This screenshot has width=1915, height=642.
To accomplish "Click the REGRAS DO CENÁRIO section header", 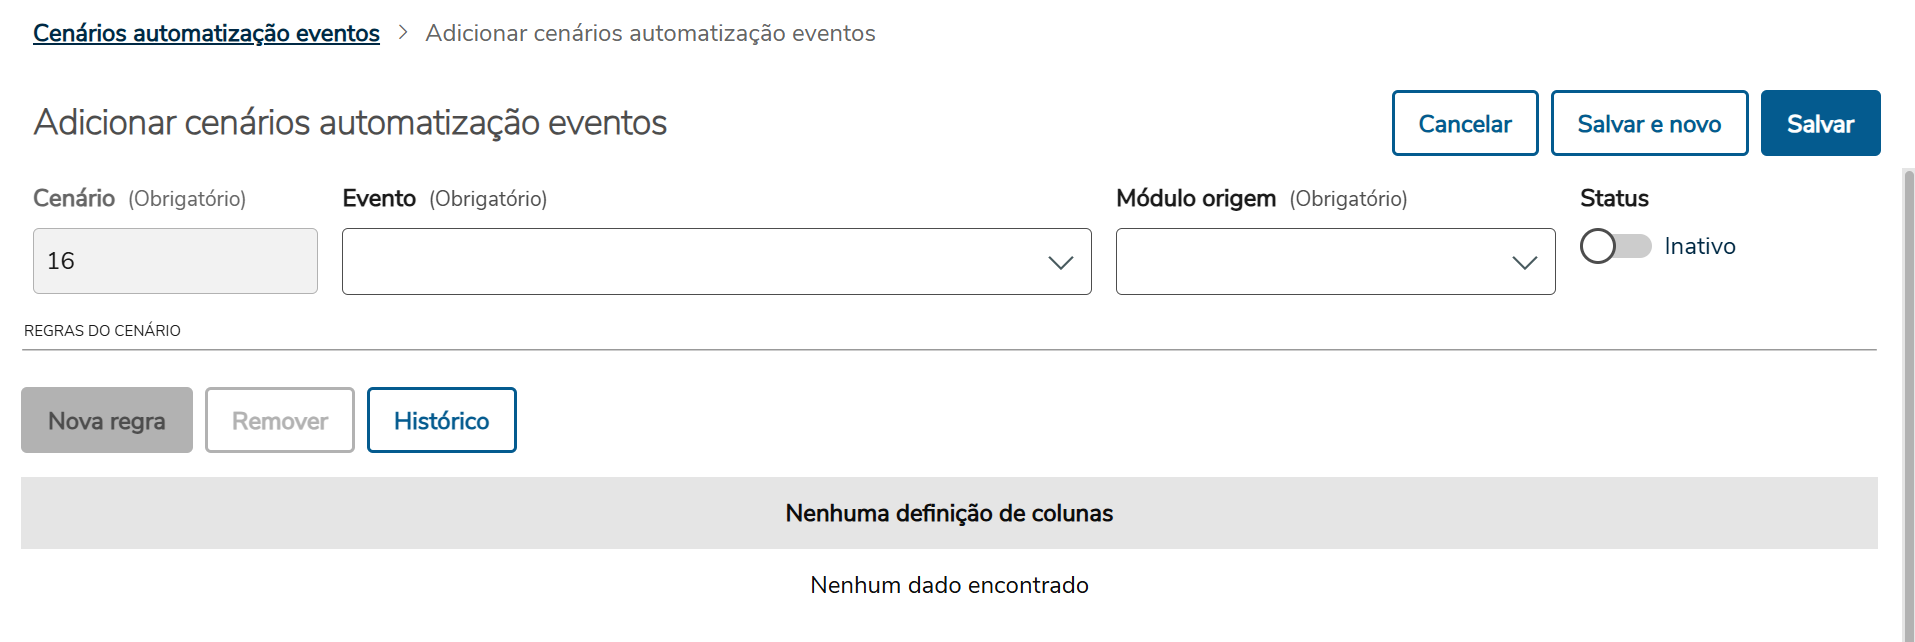I will [101, 329].
